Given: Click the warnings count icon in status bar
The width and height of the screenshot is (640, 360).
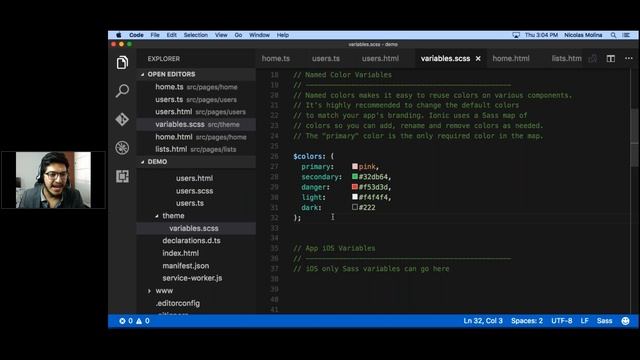Looking at the screenshot, I should tap(139, 321).
